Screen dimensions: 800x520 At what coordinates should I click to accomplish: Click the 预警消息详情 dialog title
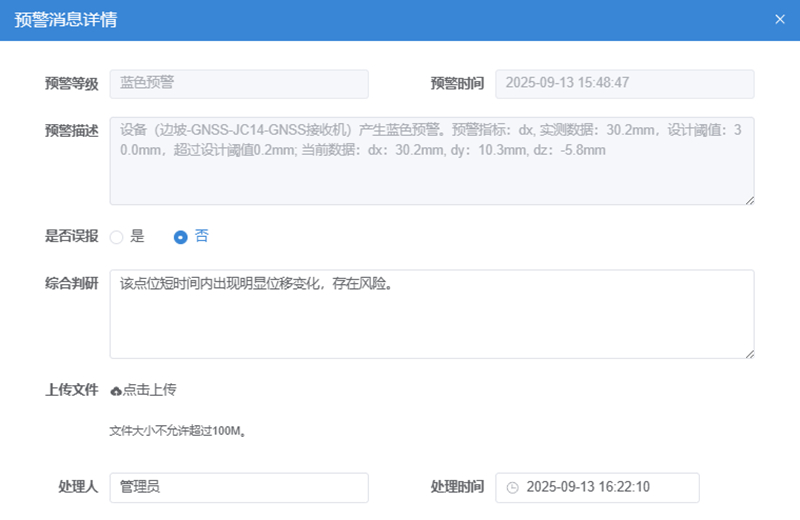click(x=65, y=19)
